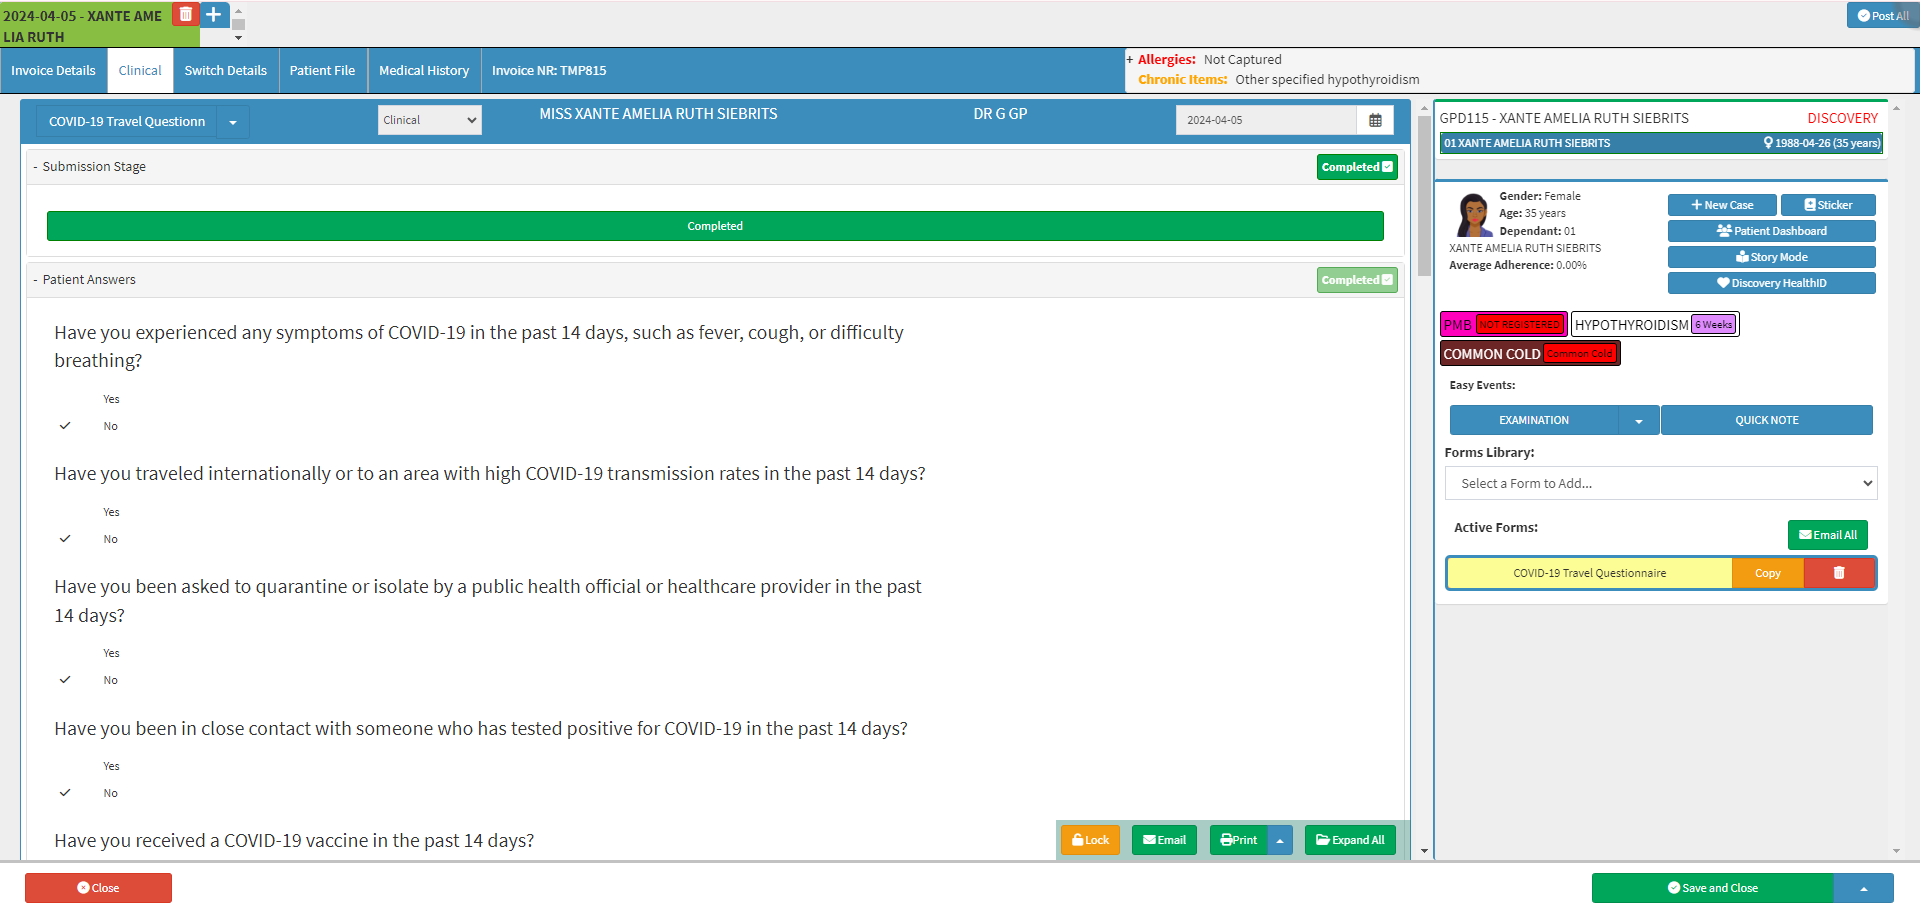Select Yes for the quarantine or isolate question
Screen dimensions: 1920x913
tap(111, 653)
